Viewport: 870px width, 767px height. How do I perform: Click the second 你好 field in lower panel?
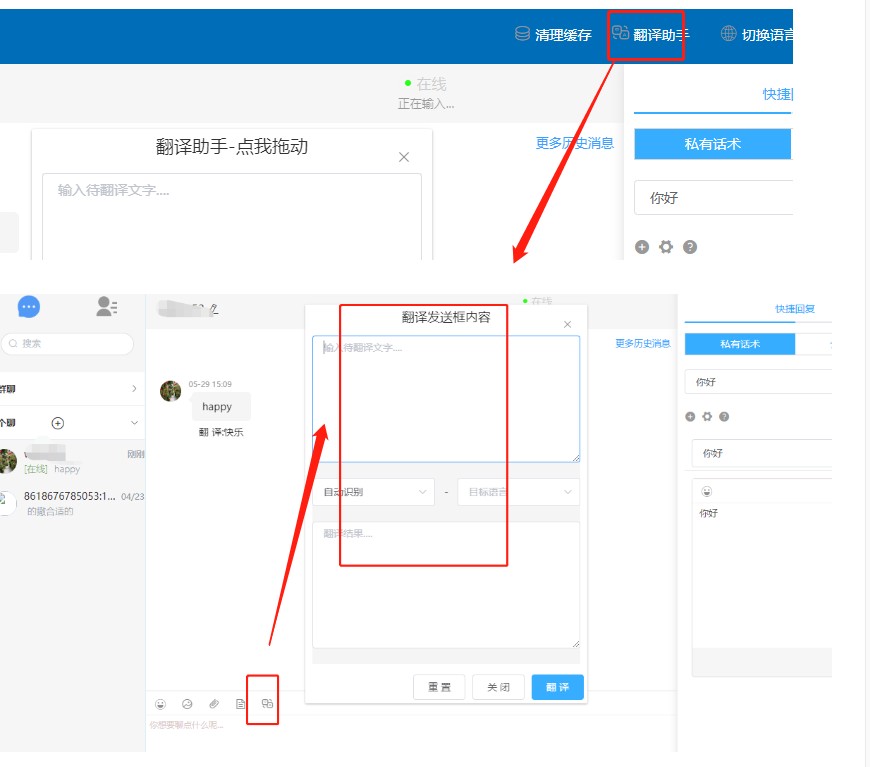762,453
